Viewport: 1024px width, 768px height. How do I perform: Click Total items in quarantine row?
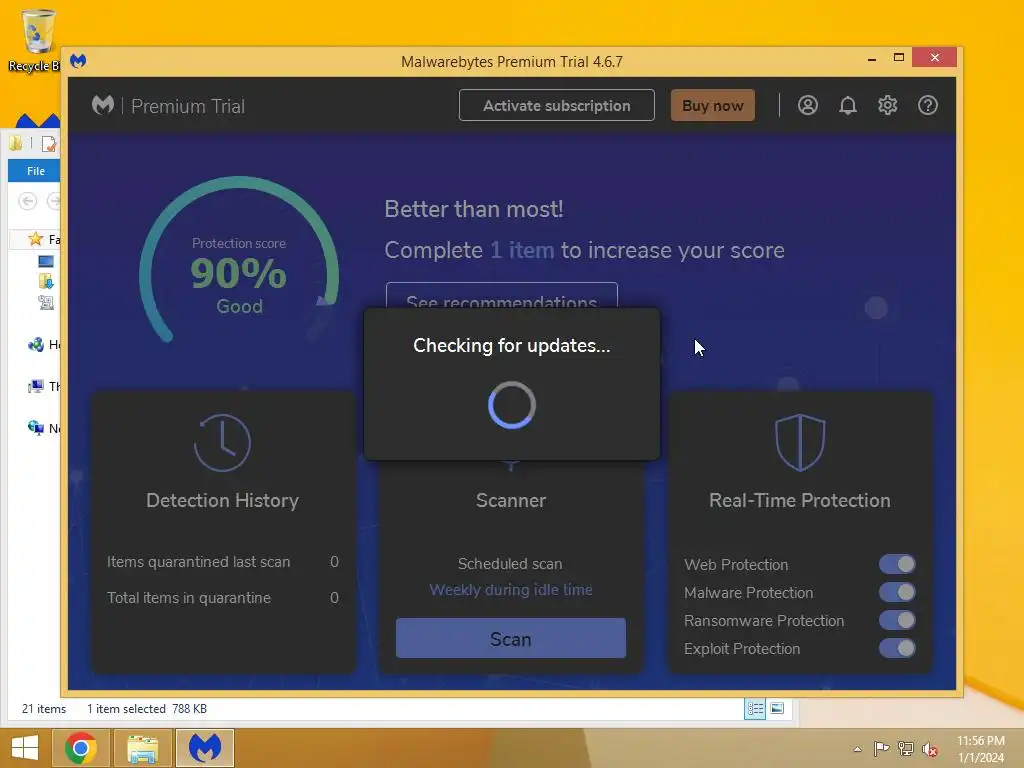[x=223, y=598]
